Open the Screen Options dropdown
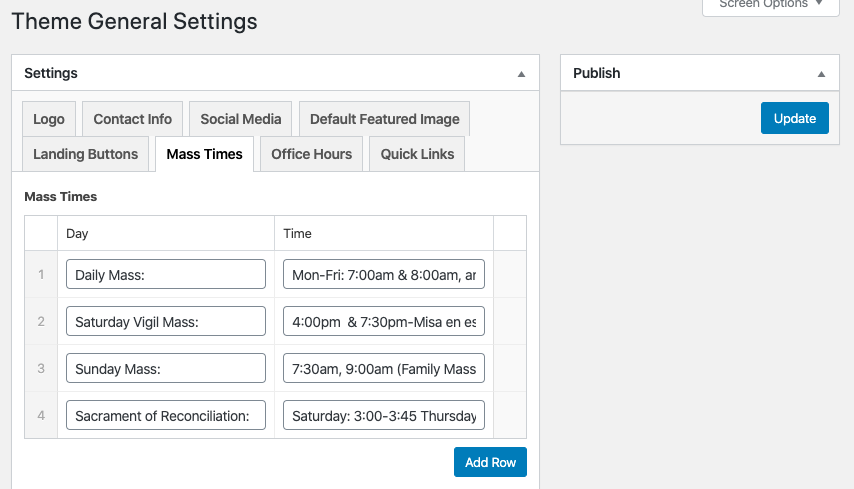Viewport: 854px width, 489px height. (x=770, y=5)
